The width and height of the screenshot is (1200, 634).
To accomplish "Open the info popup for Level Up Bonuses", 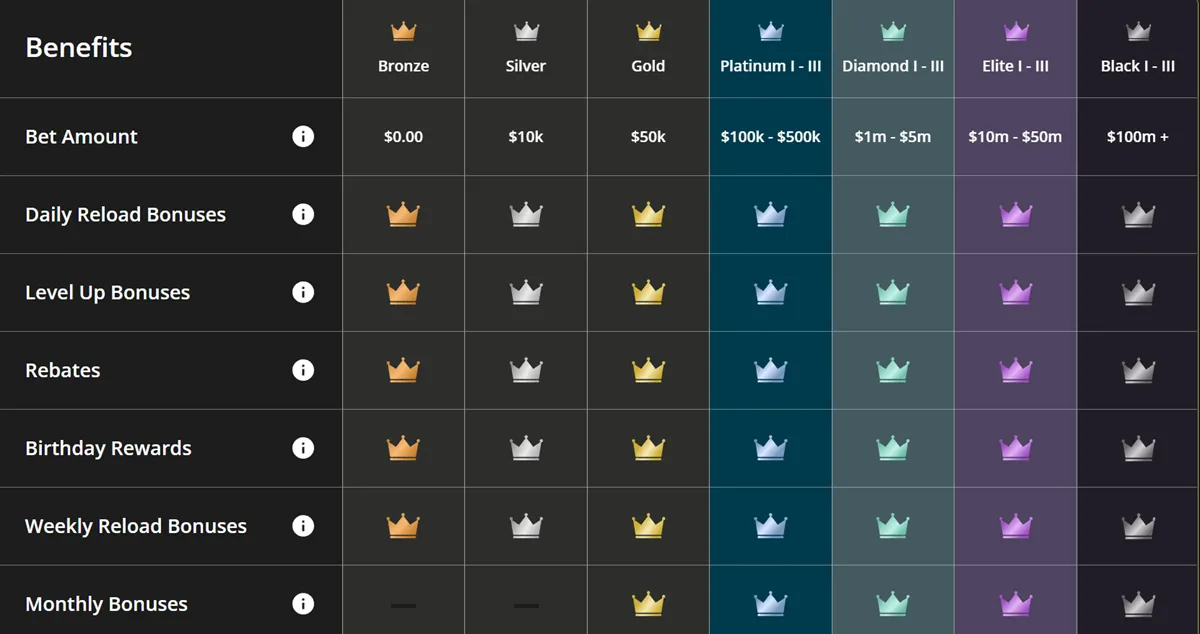I will pyautogui.click(x=303, y=292).
